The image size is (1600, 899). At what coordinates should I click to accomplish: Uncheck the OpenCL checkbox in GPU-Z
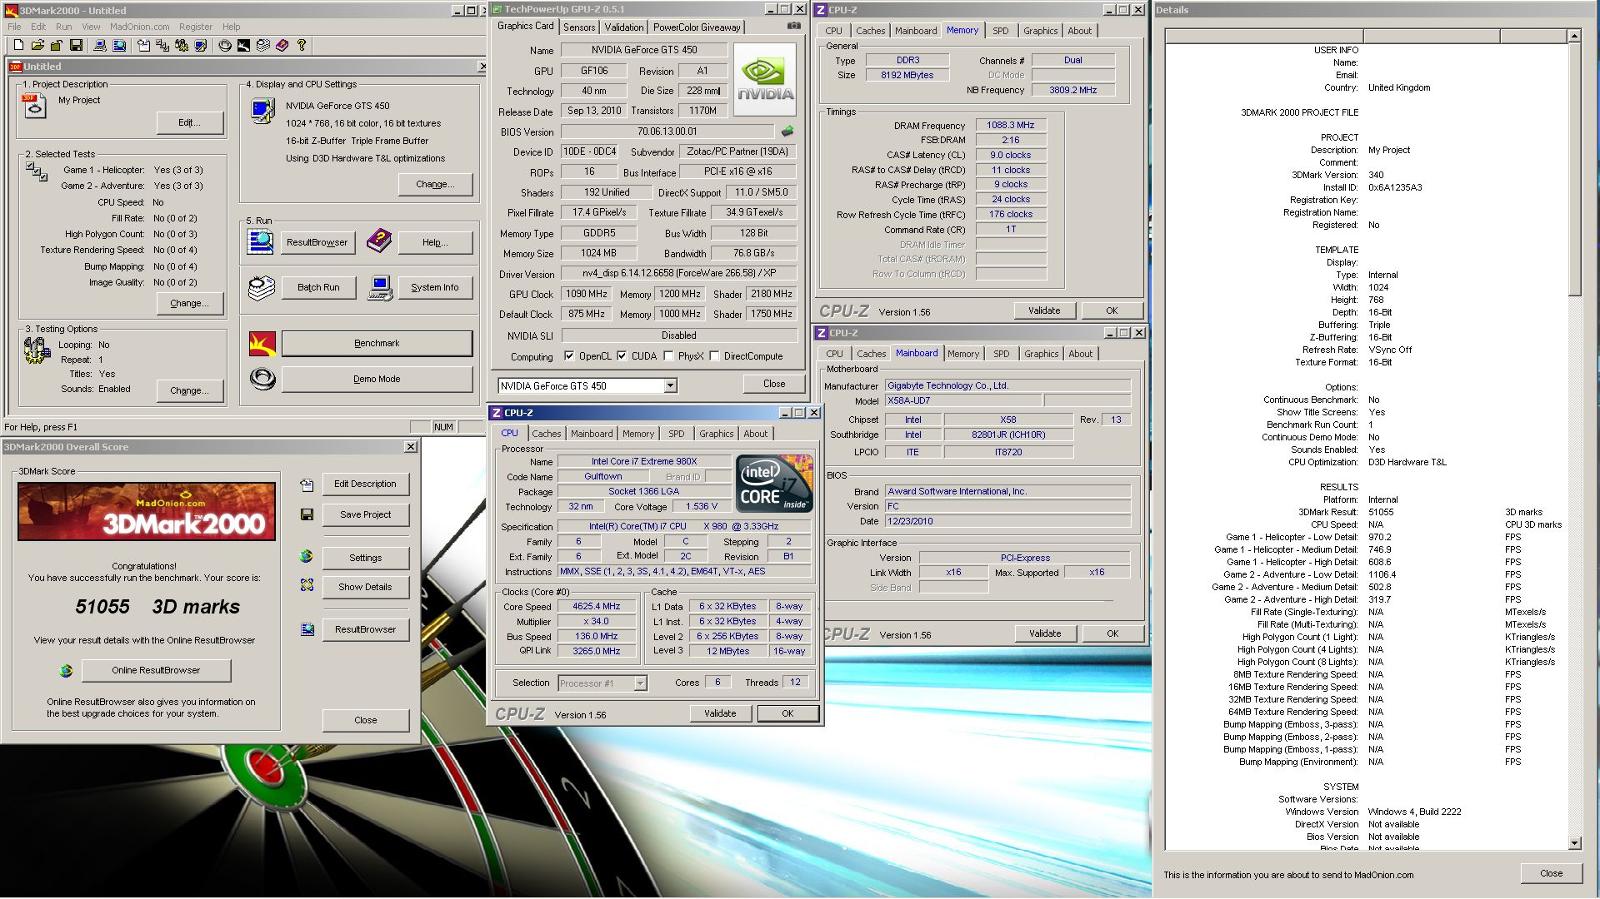pos(569,356)
